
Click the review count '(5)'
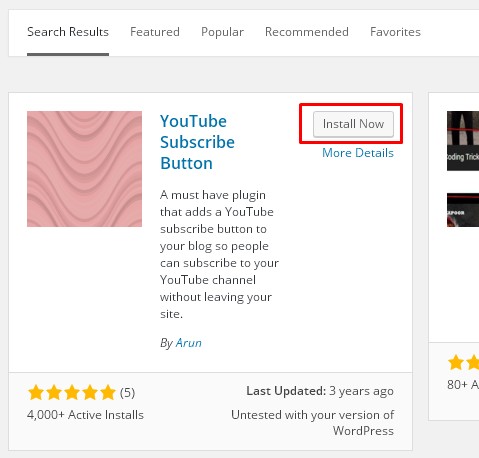tap(127, 393)
